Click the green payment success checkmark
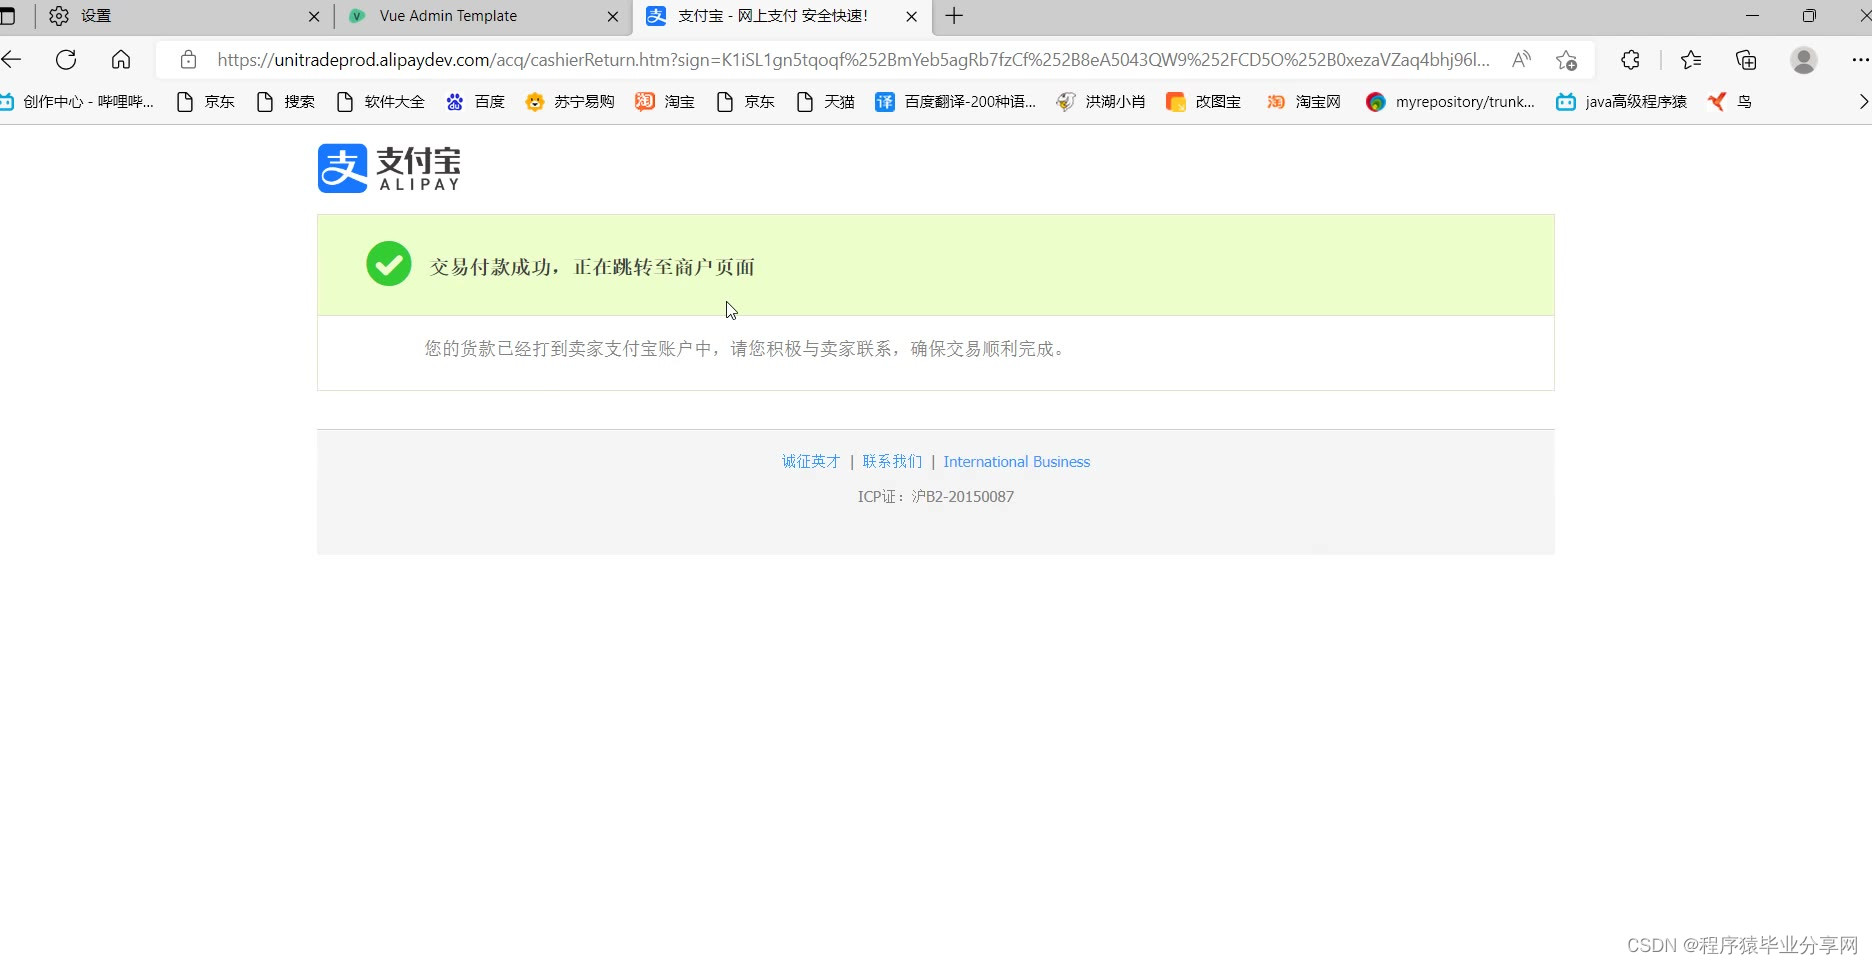The height and width of the screenshot is (964, 1872). point(389,264)
